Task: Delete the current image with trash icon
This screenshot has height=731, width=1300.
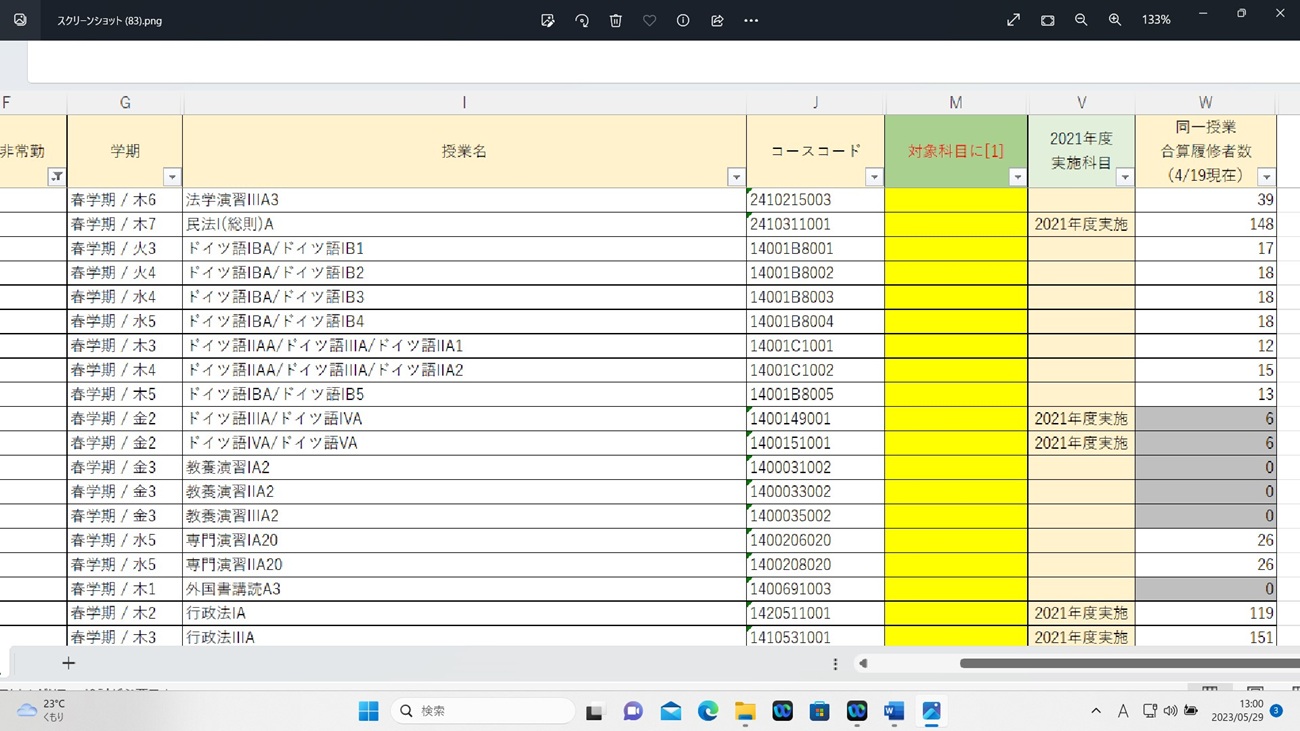Action: coord(616,20)
